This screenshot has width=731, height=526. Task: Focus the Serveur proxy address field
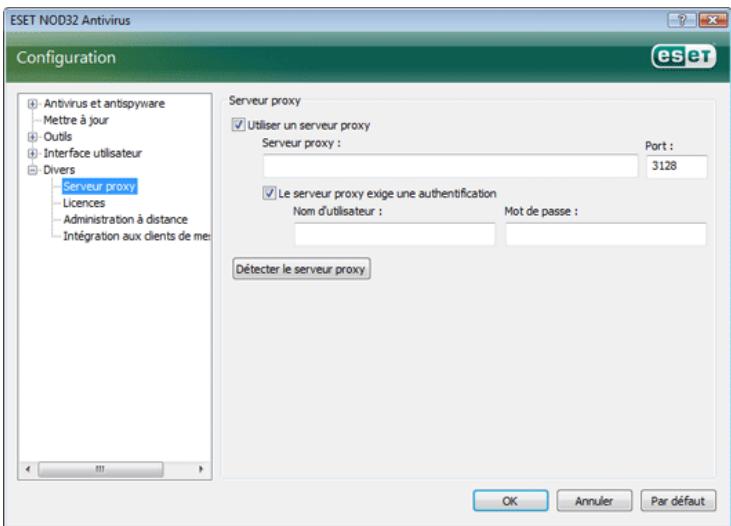tap(450, 166)
